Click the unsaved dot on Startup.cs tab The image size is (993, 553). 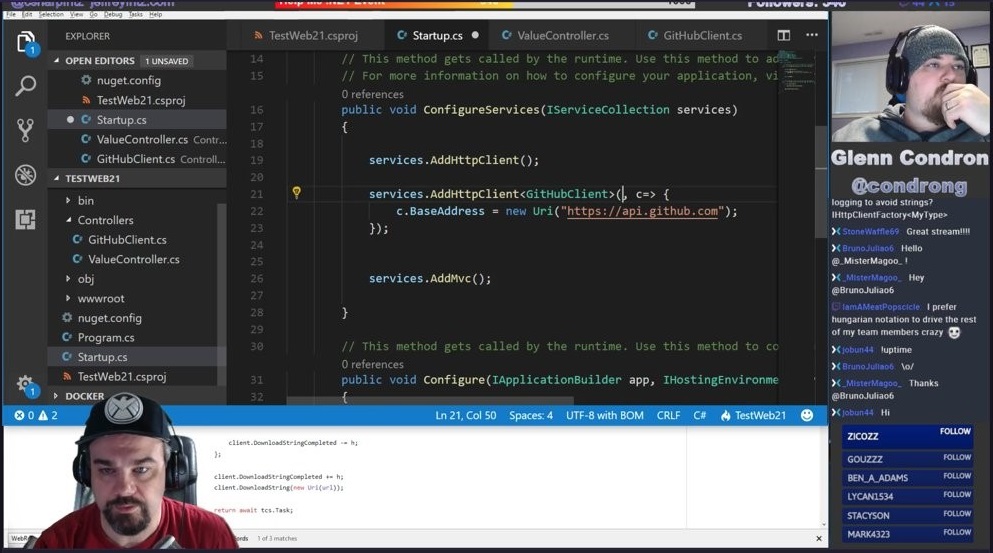pos(475,35)
